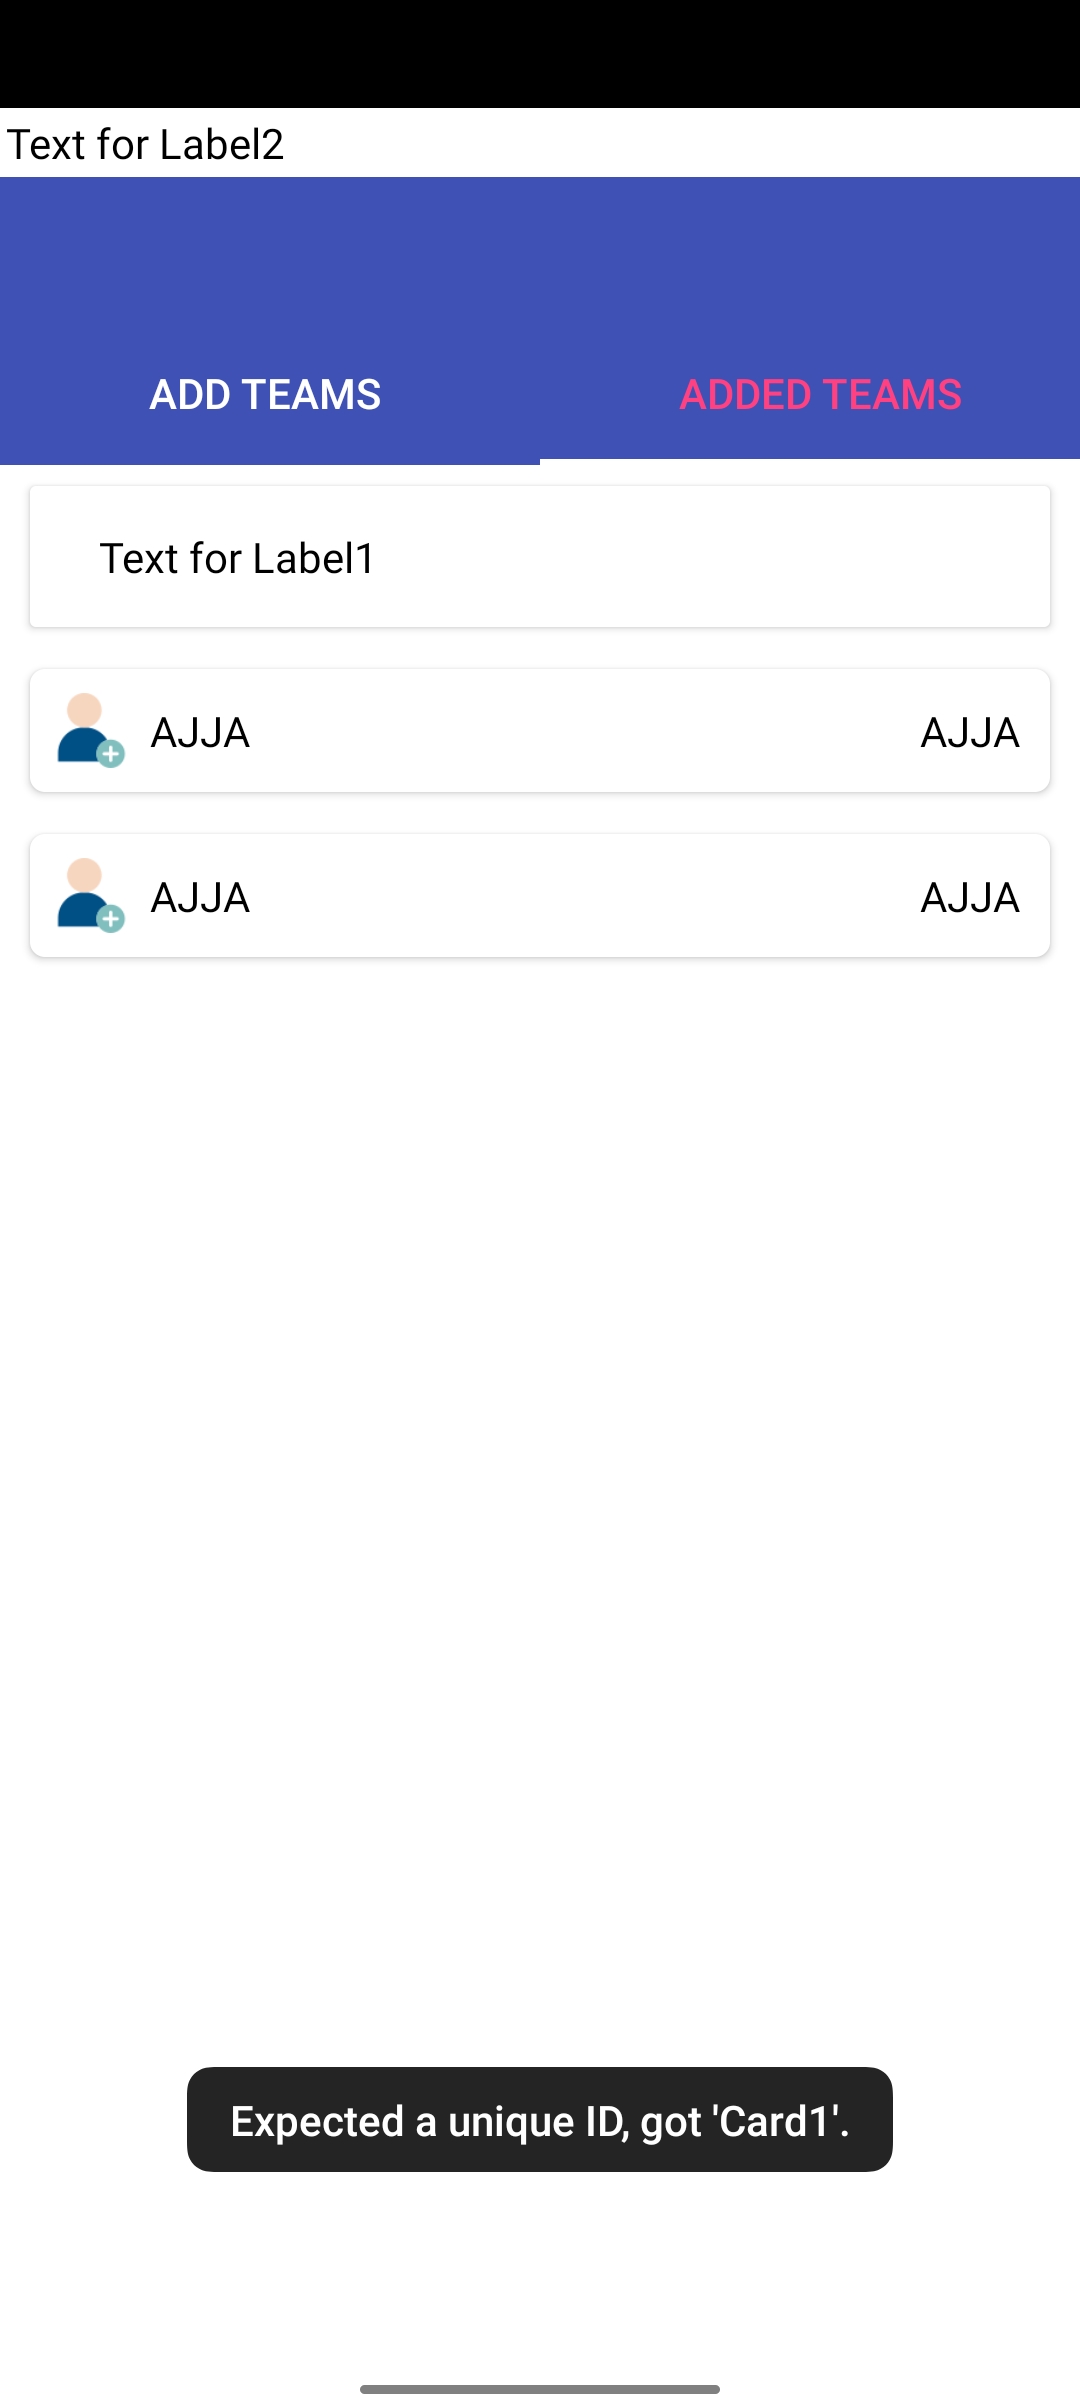Click the plus badge on second card's avatar
1080x2400 pixels.
pos(111,919)
